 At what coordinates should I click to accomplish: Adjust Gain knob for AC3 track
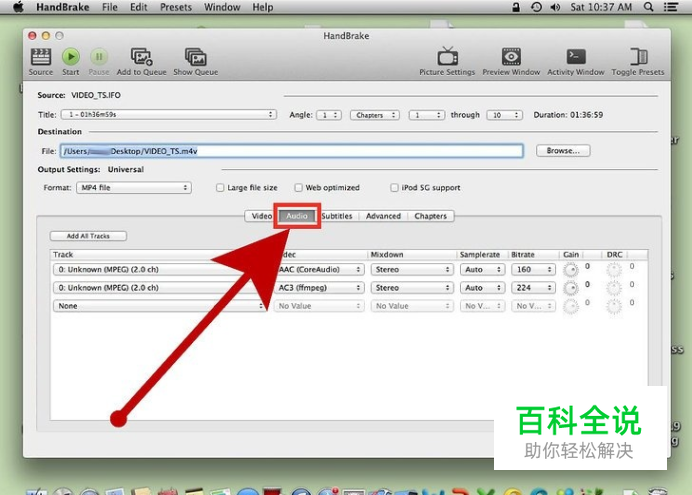[x=571, y=289]
